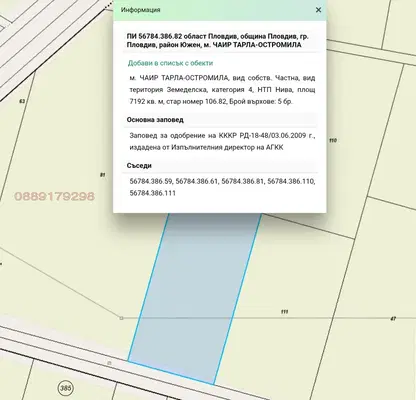Screen dimensions: 416x400
Task: Click the area value '7192 кв. м'
Action: click(147, 102)
